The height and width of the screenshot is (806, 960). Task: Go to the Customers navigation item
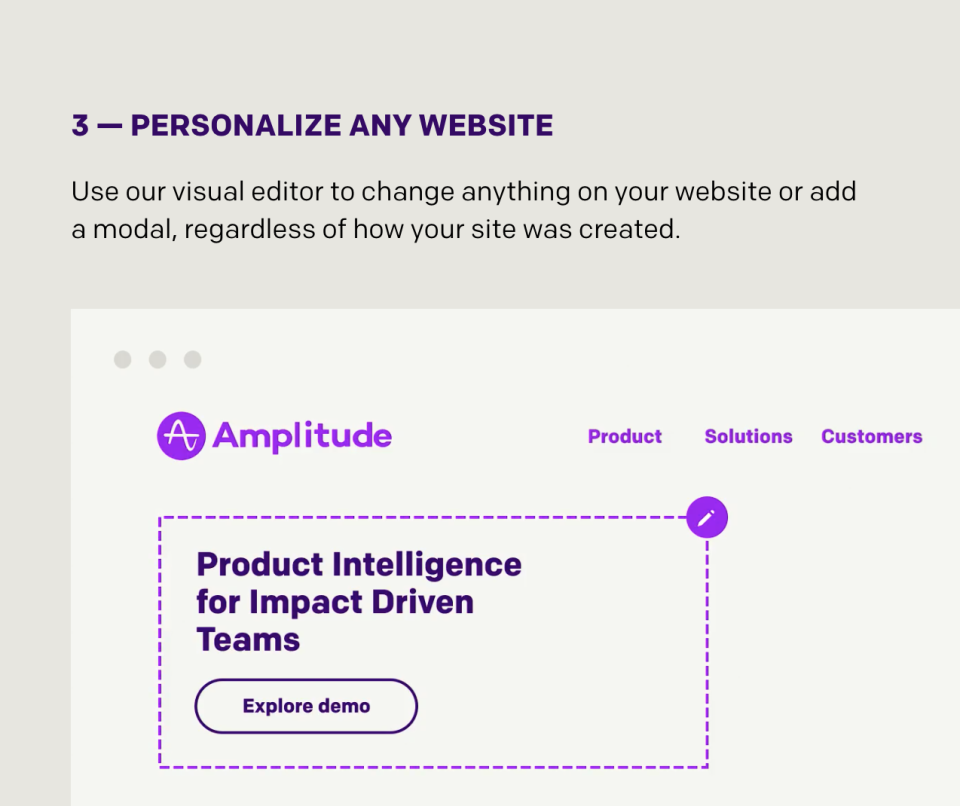(x=872, y=436)
